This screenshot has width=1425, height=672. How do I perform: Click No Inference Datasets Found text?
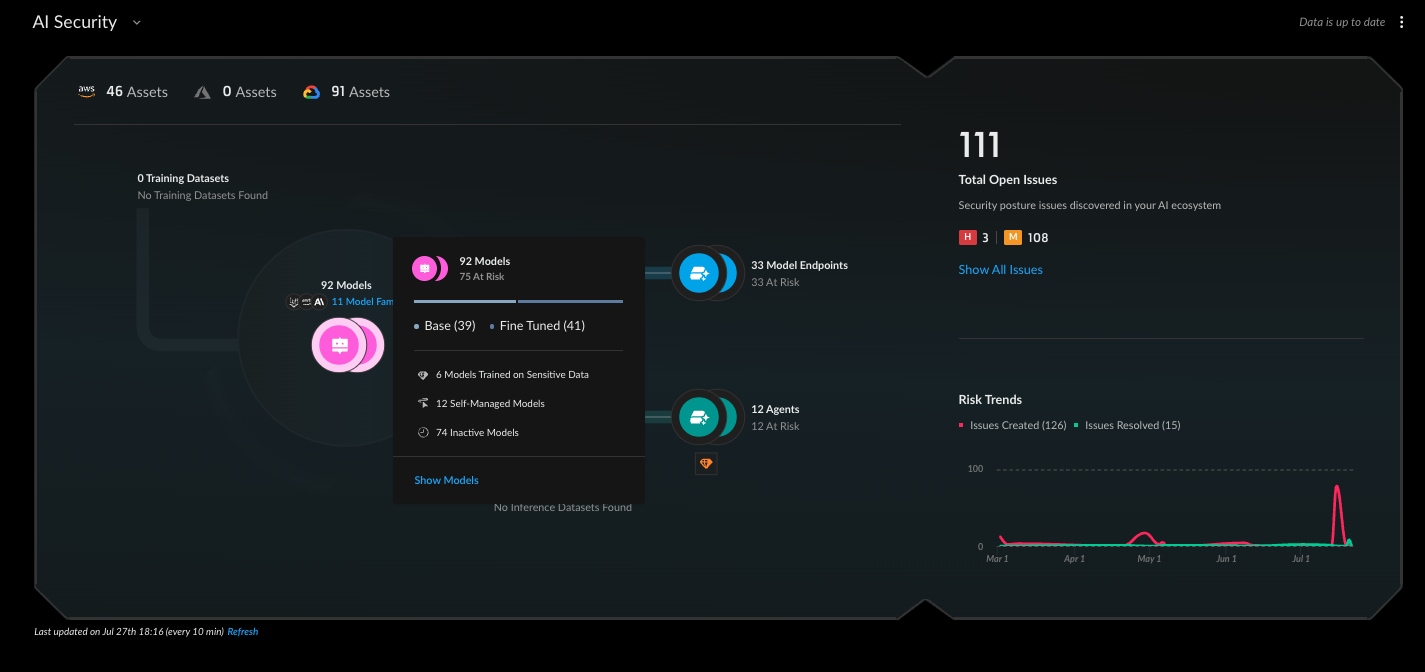point(563,507)
